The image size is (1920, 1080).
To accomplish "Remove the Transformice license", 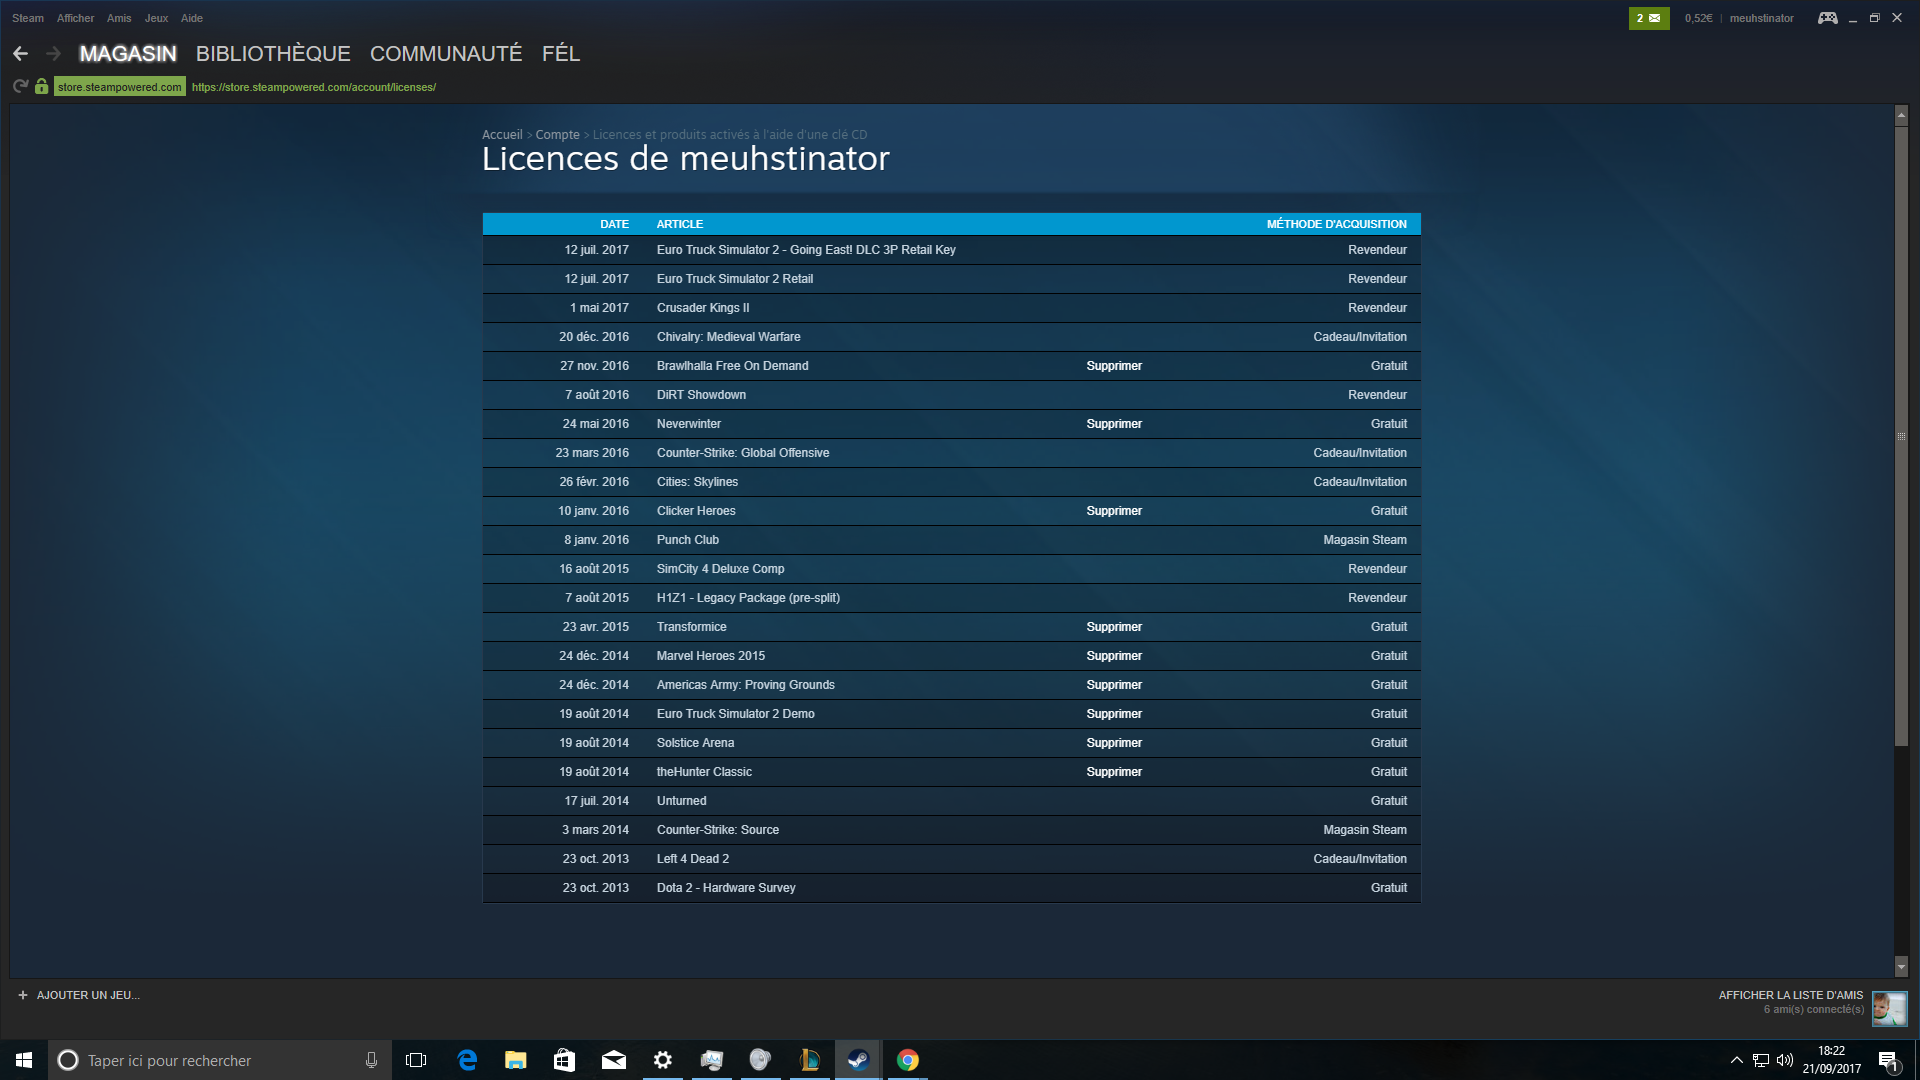I will tap(1114, 627).
